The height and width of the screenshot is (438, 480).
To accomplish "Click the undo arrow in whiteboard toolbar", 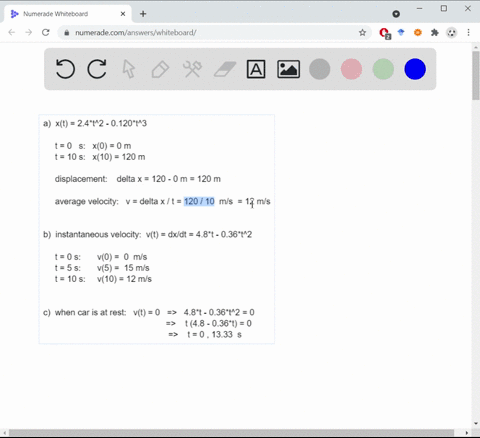I will pos(65,69).
